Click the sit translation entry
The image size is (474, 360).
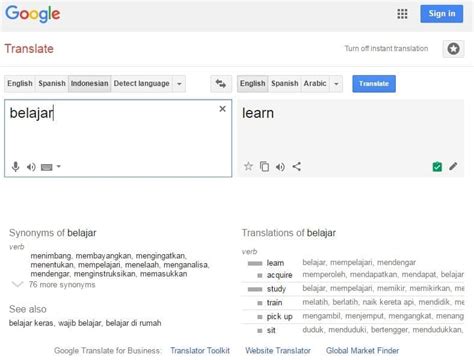[271, 330]
